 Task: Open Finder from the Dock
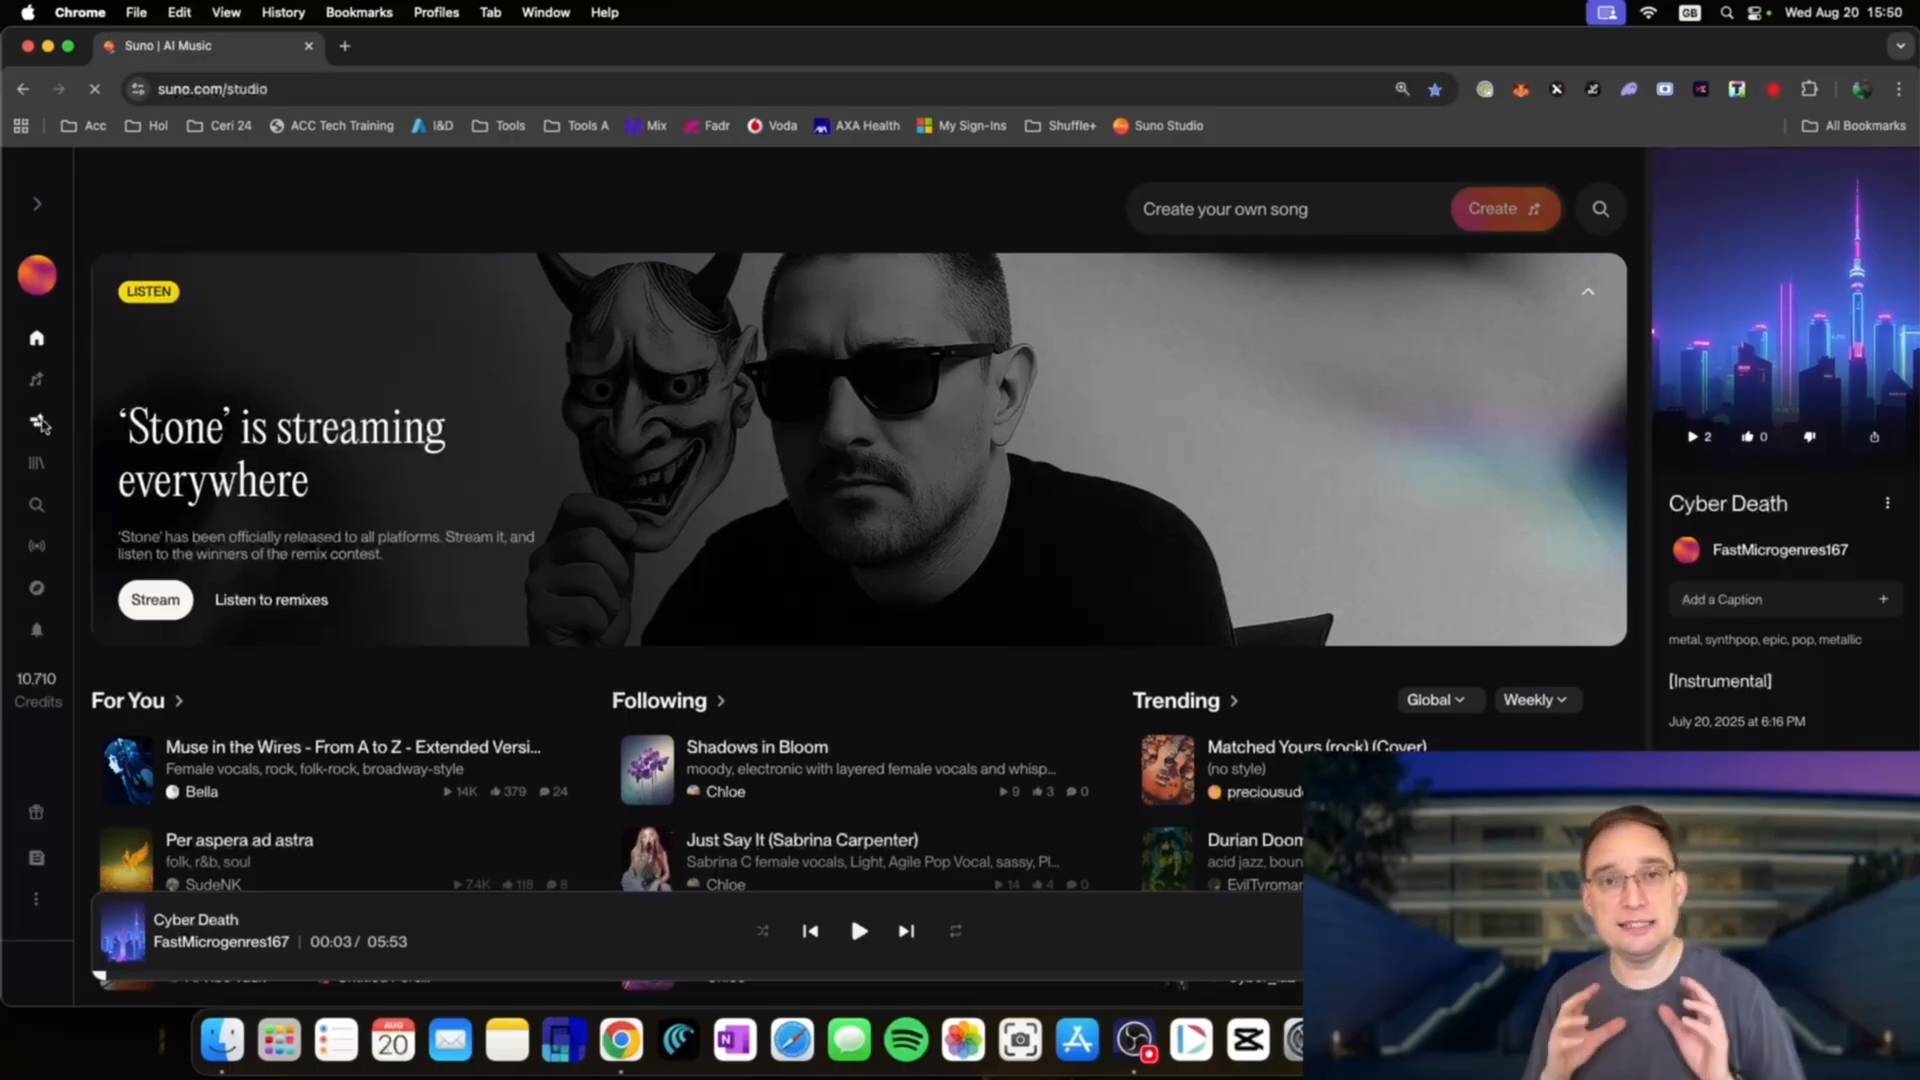click(x=222, y=1041)
